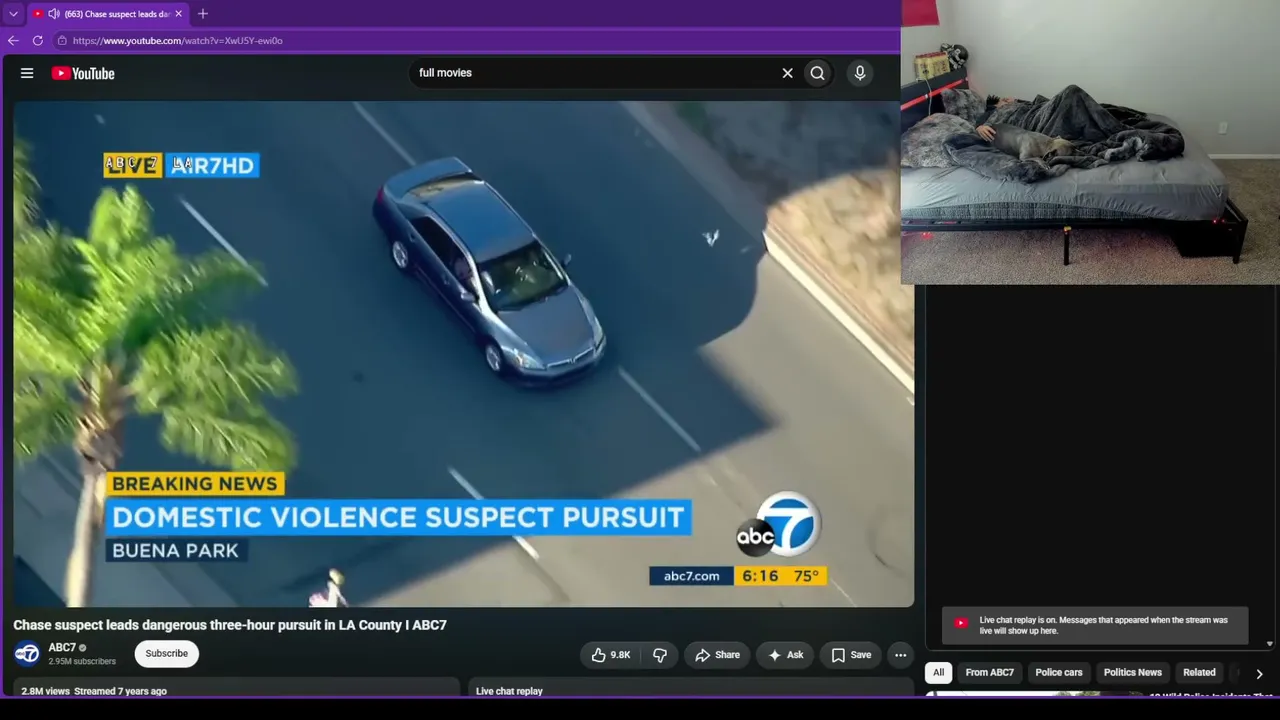Save the video to a playlist
The height and width of the screenshot is (720, 1280).
tap(851, 655)
